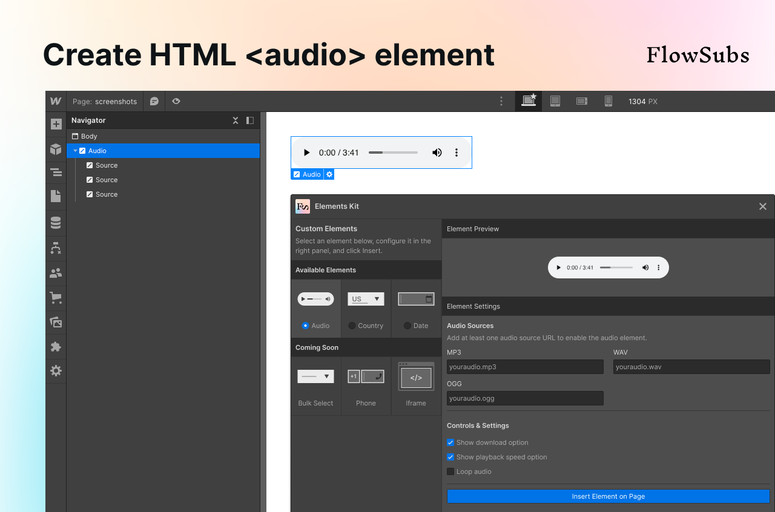Click the Page: screenshots selector
This screenshot has height=512, width=775.
[x=105, y=101]
